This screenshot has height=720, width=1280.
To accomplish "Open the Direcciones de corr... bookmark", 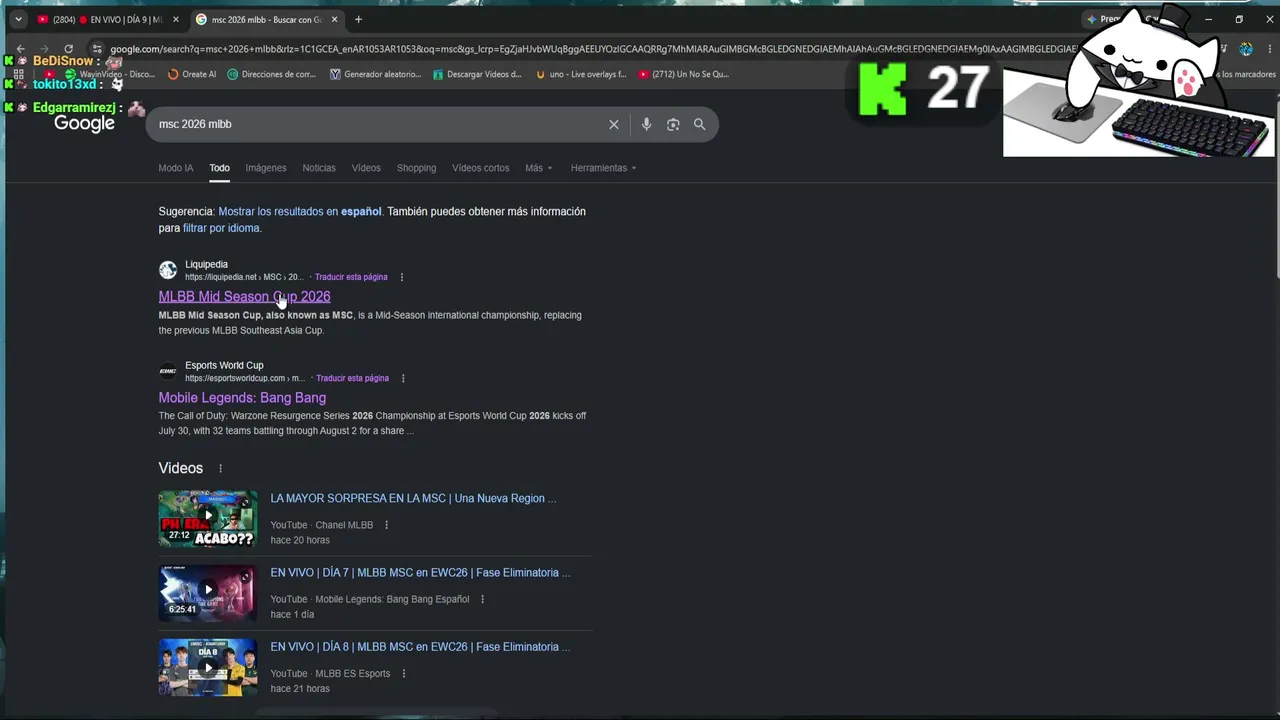I will click(271, 74).
